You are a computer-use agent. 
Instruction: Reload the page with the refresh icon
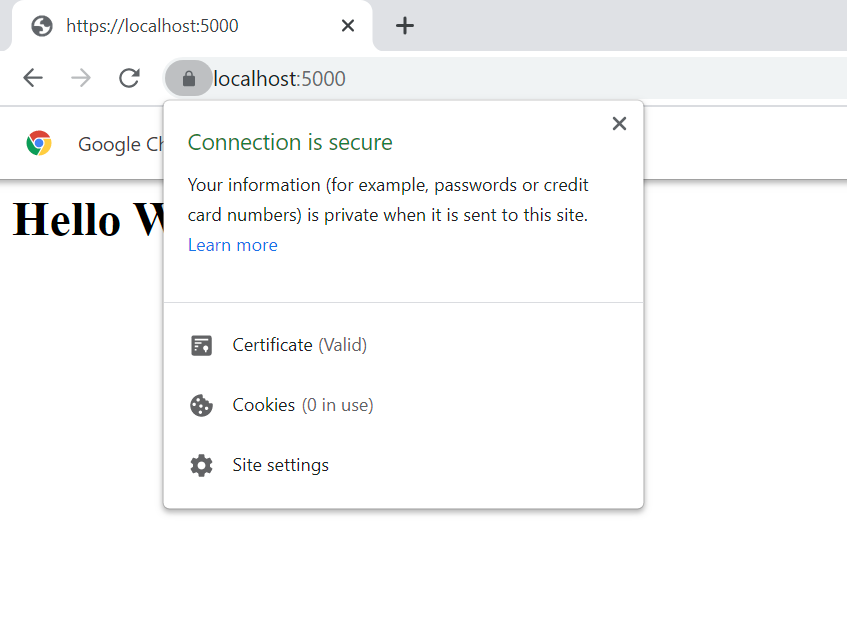tap(129, 78)
